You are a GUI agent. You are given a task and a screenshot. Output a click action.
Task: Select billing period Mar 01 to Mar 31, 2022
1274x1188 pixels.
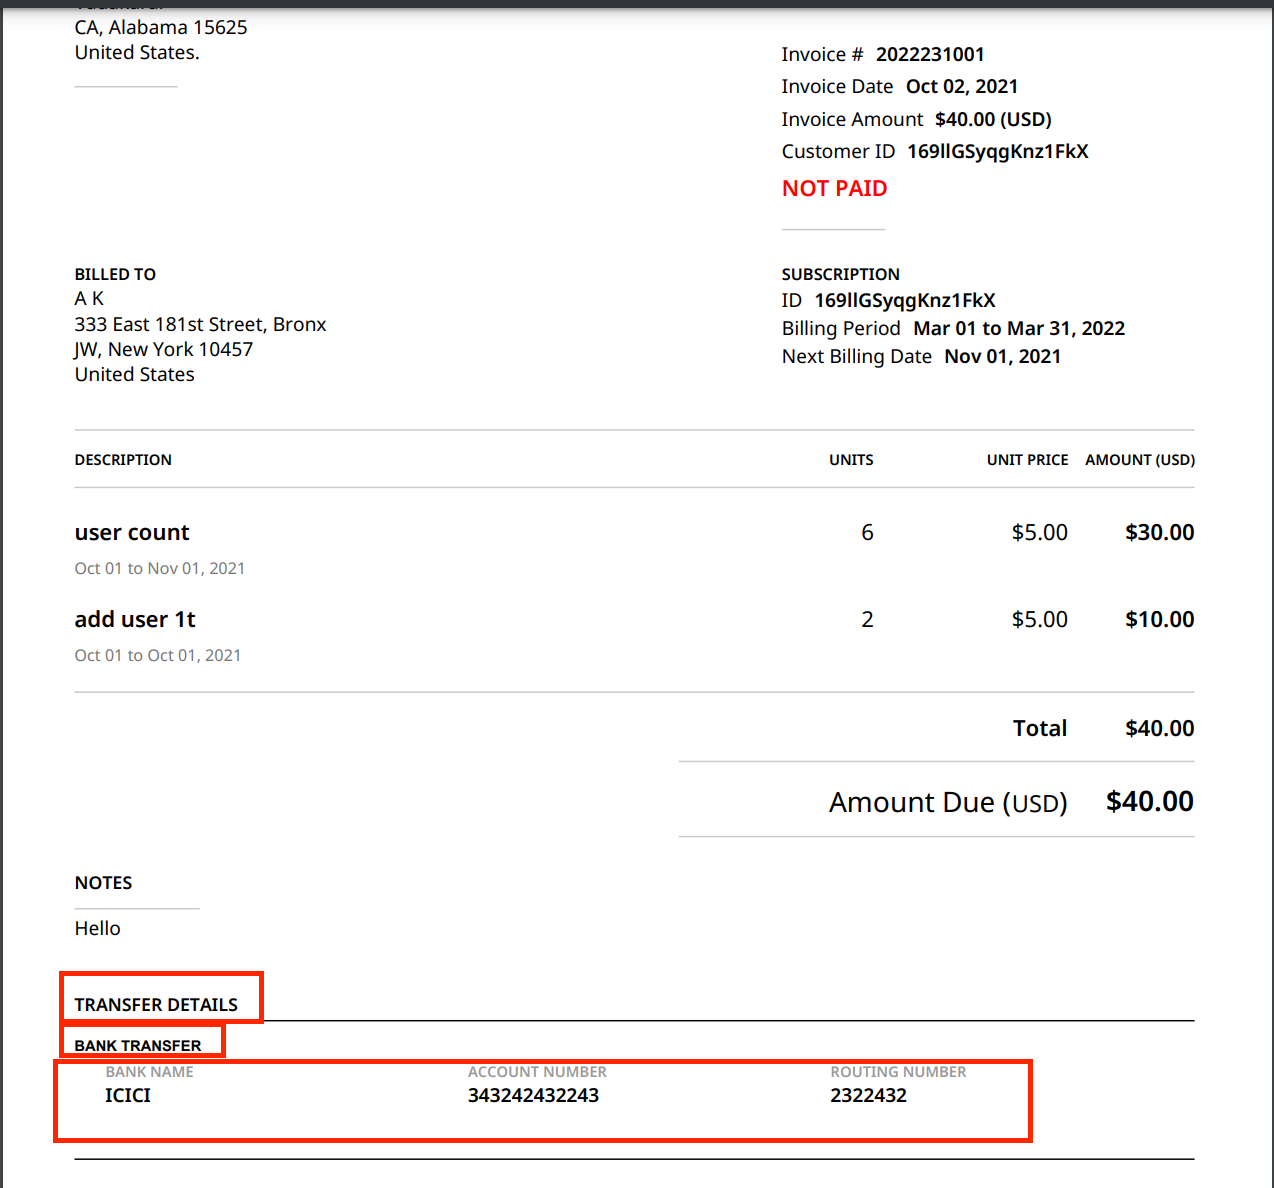click(1018, 329)
